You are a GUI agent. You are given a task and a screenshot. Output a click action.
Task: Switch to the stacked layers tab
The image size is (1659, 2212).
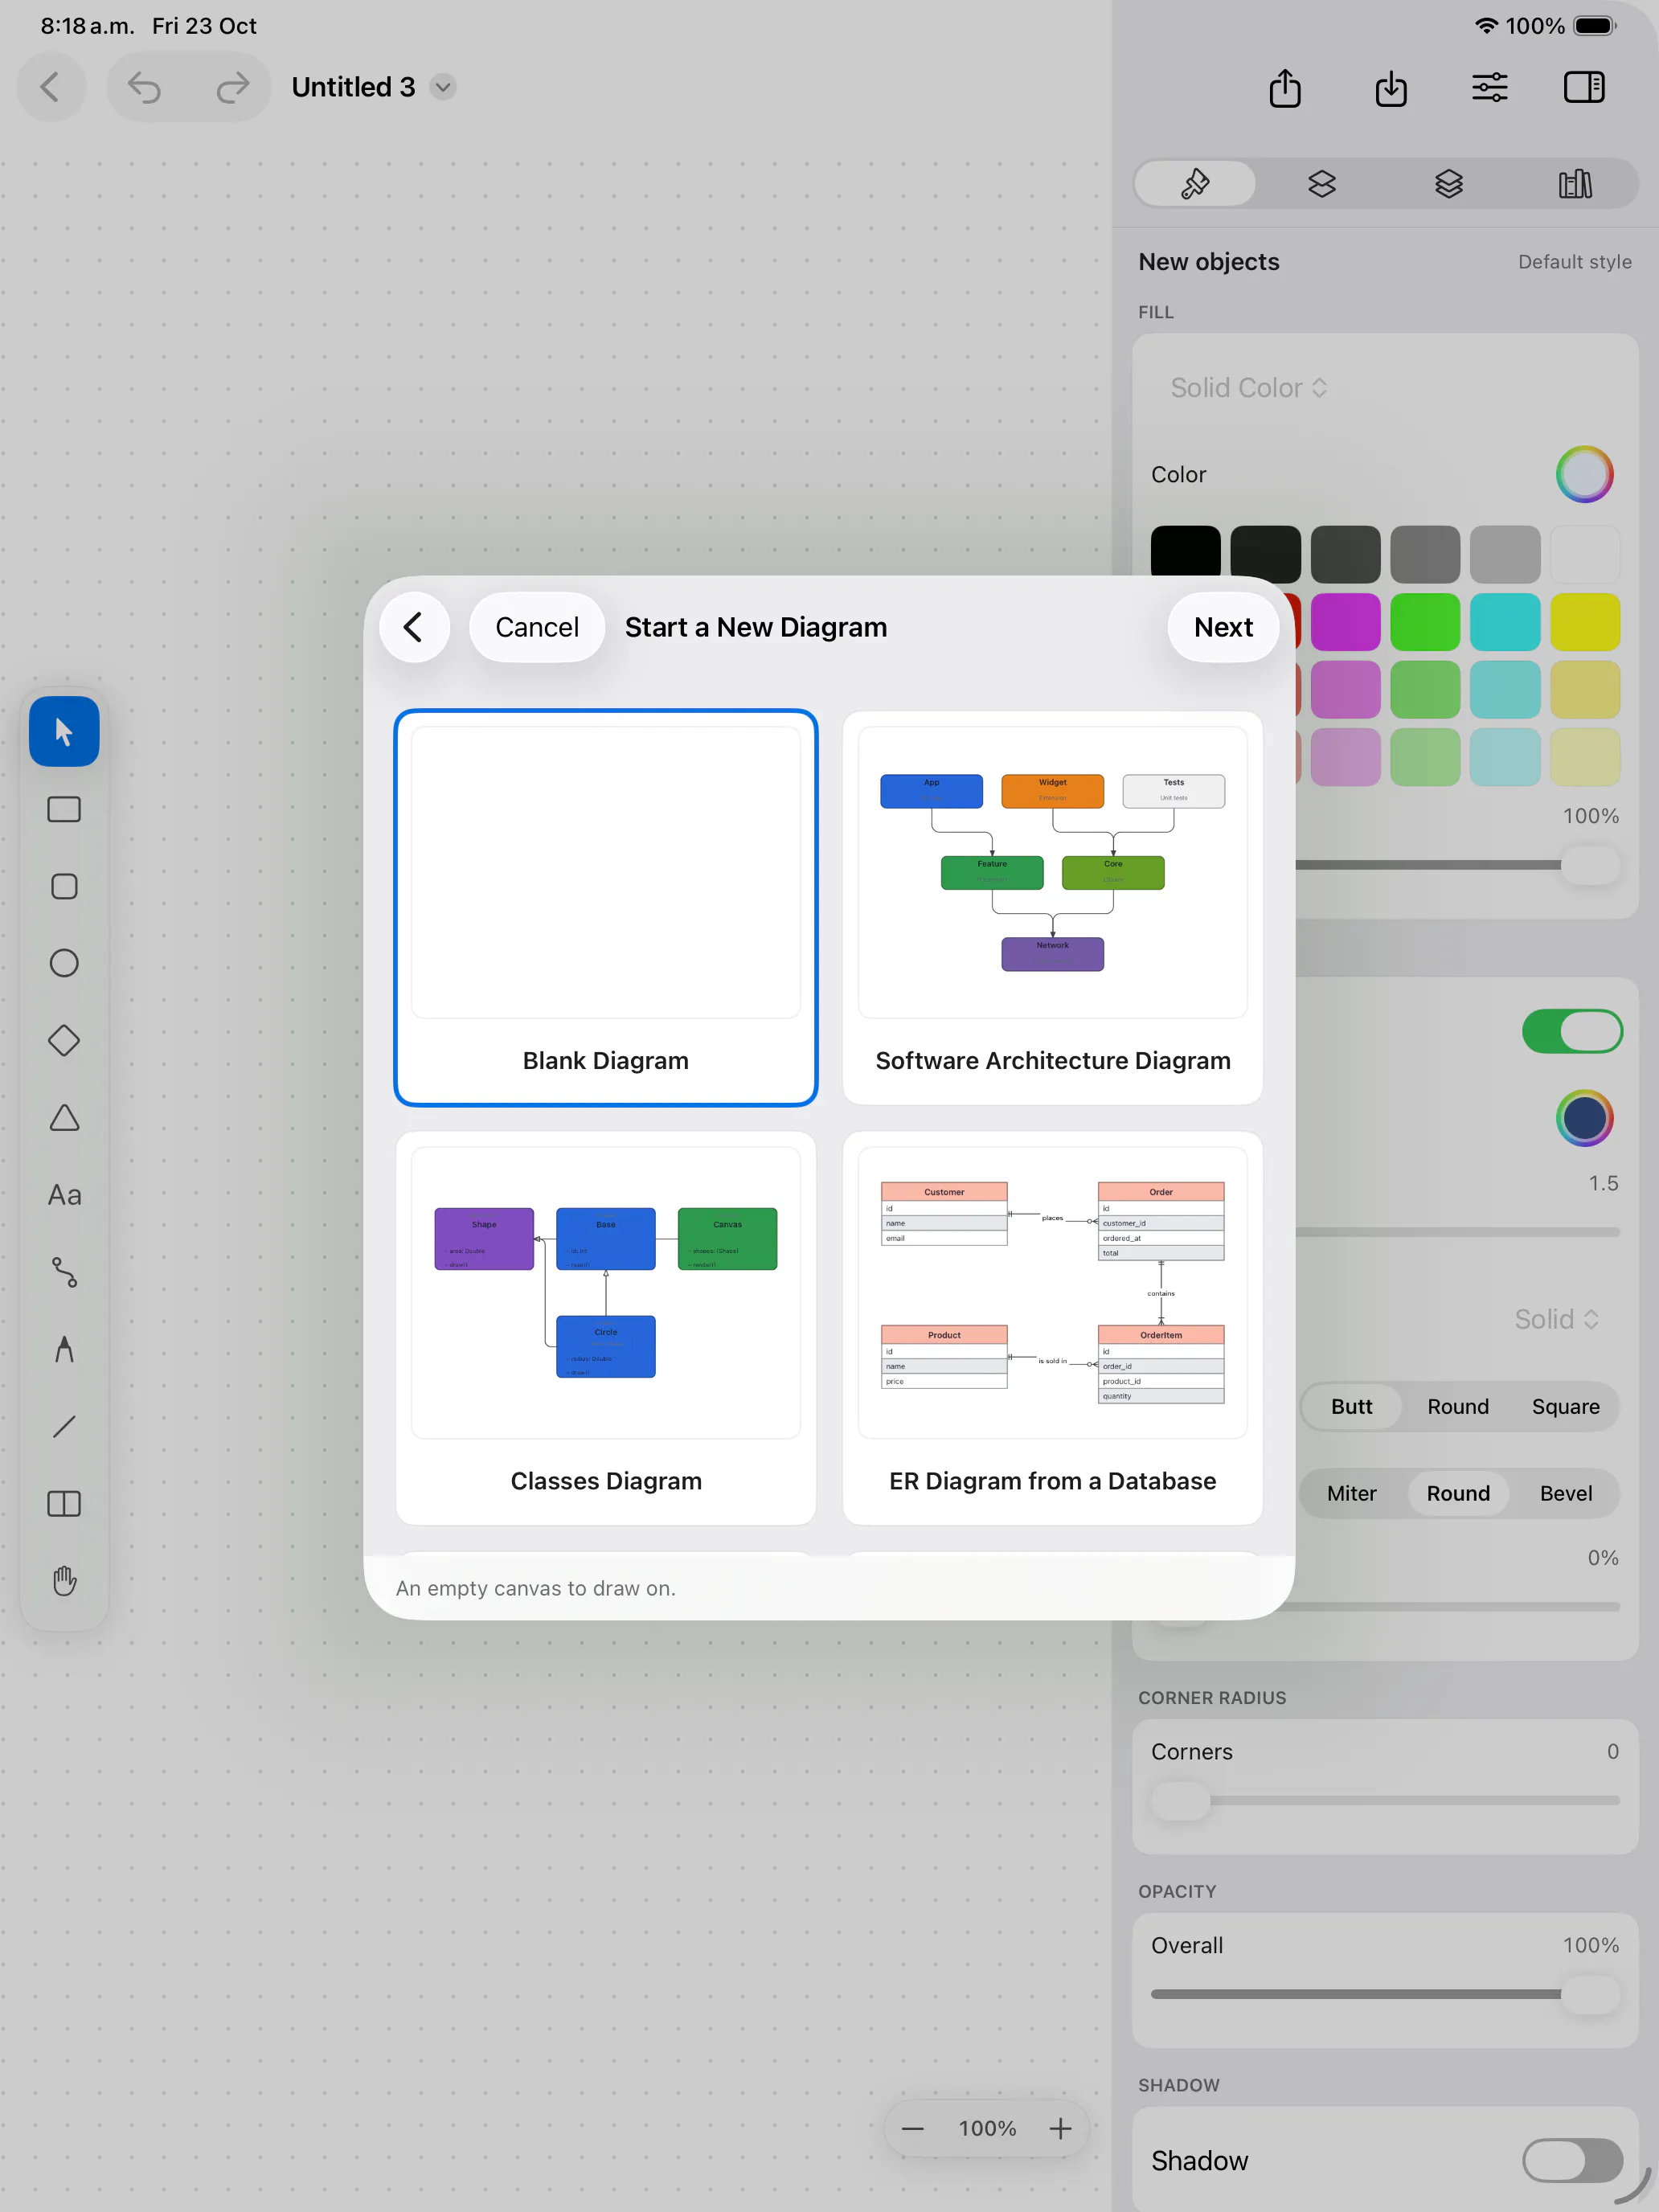(1448, 184)
